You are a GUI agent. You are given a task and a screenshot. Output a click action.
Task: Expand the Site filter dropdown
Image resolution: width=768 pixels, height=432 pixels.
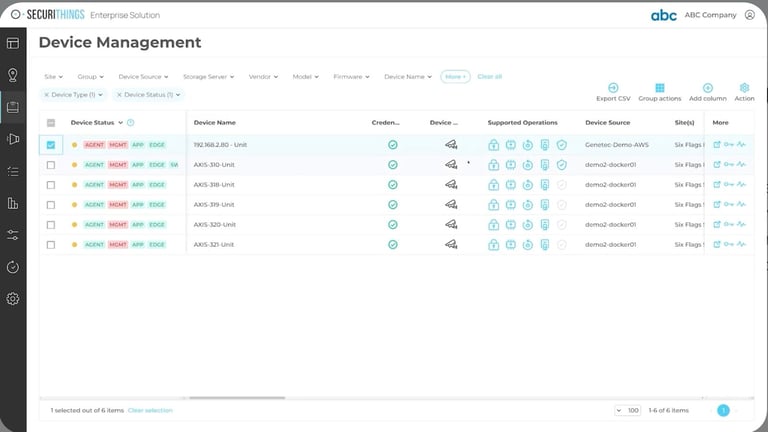(x=53, y=76)
